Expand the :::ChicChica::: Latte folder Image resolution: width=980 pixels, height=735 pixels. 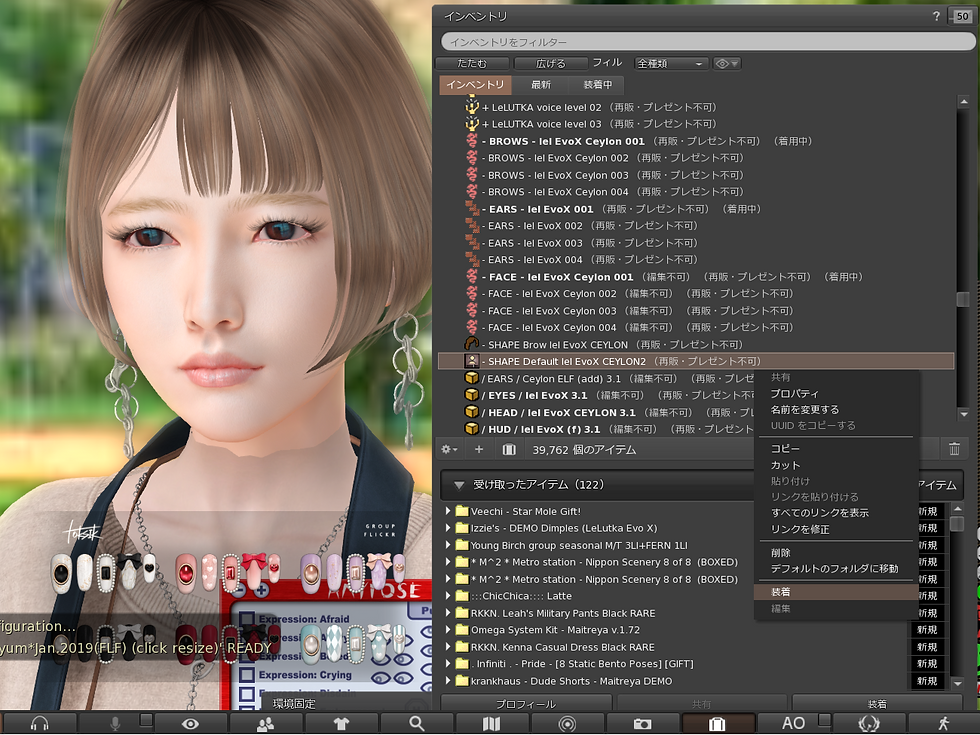[448, 596]
